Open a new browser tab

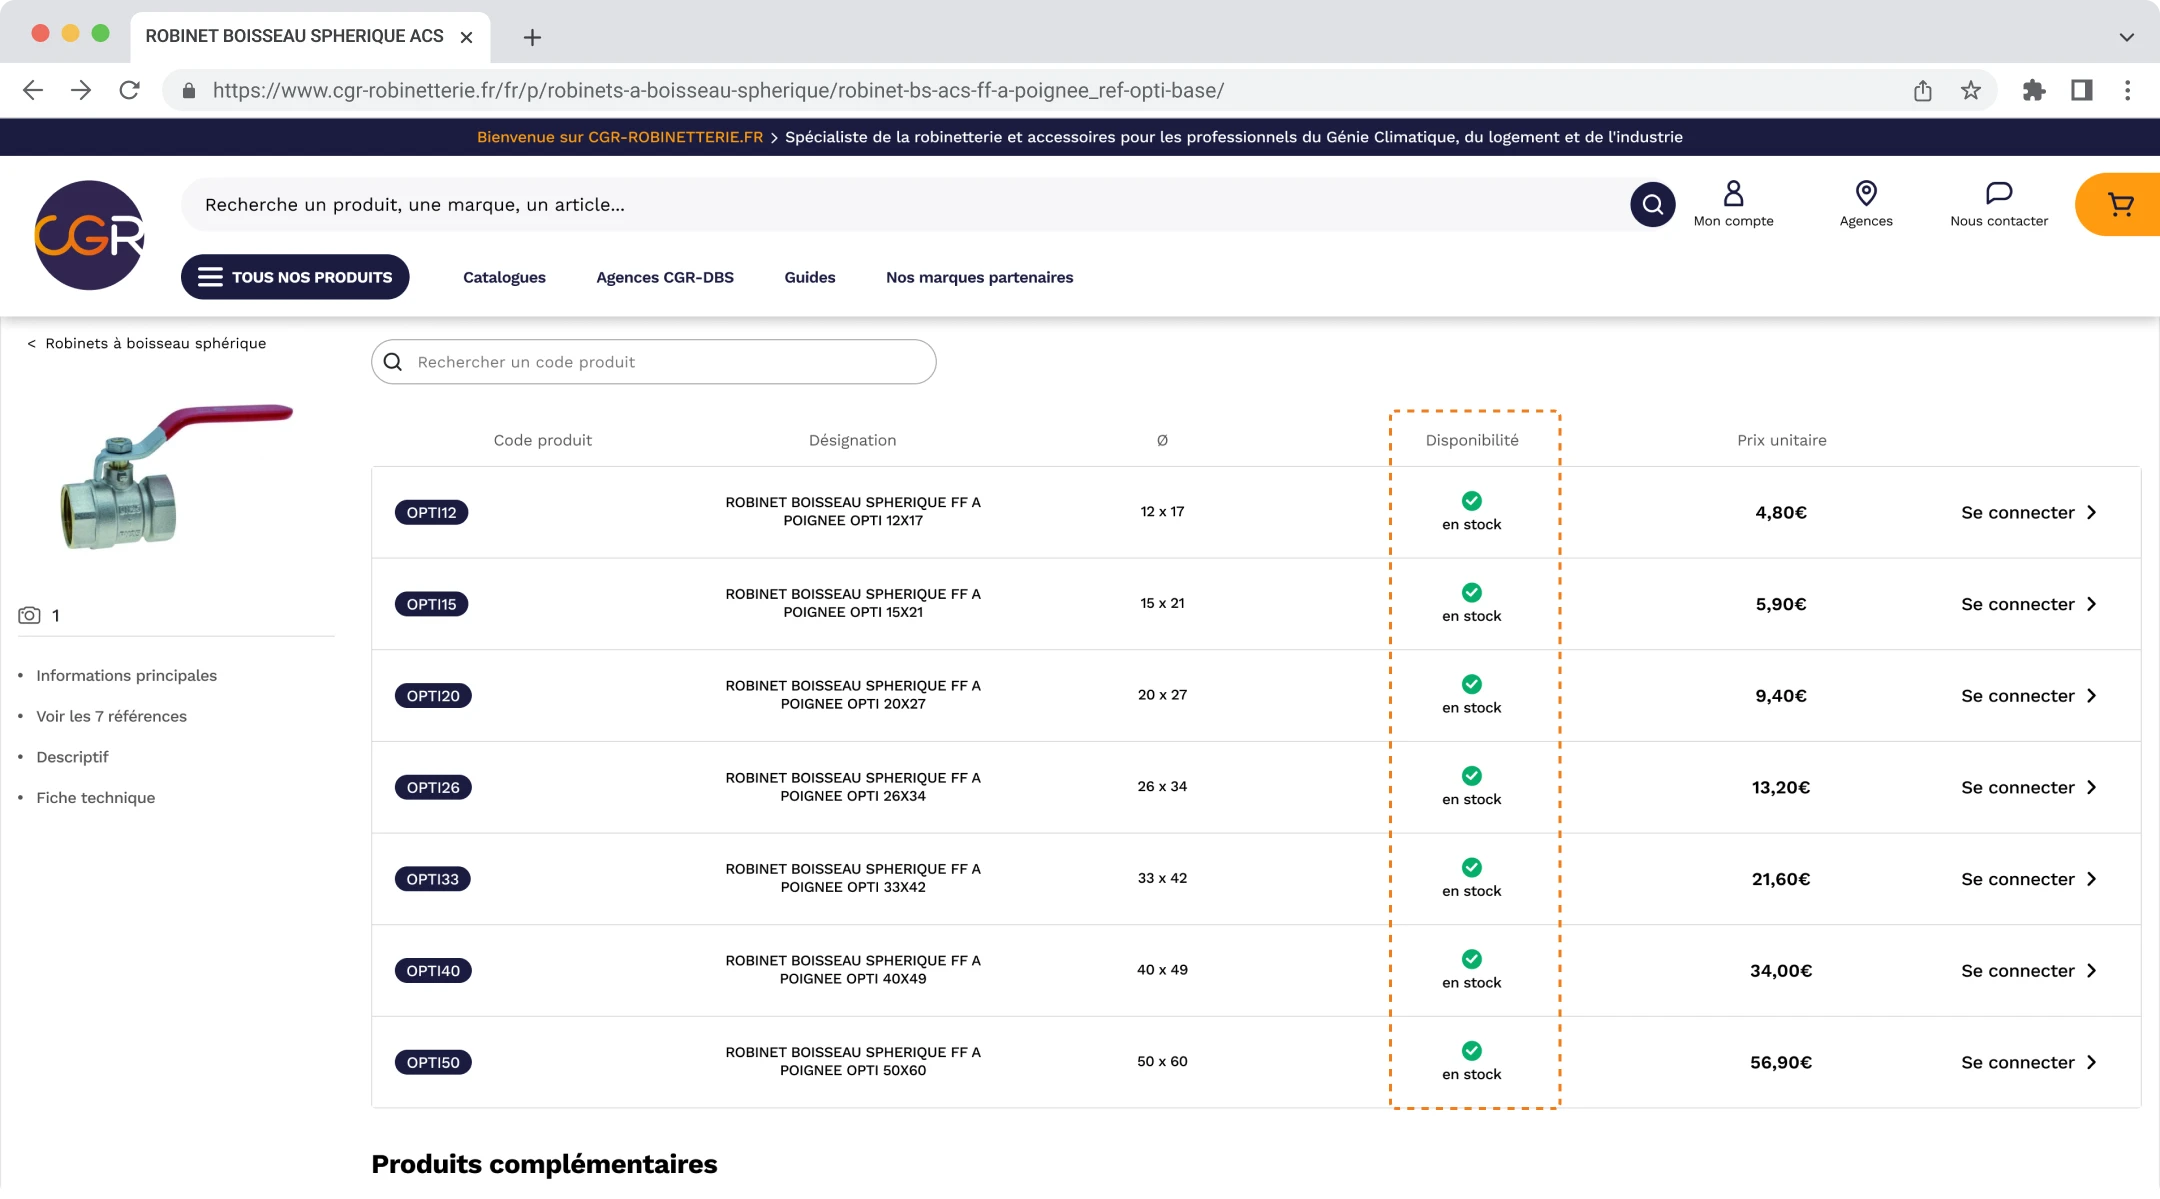coord(532,38)
